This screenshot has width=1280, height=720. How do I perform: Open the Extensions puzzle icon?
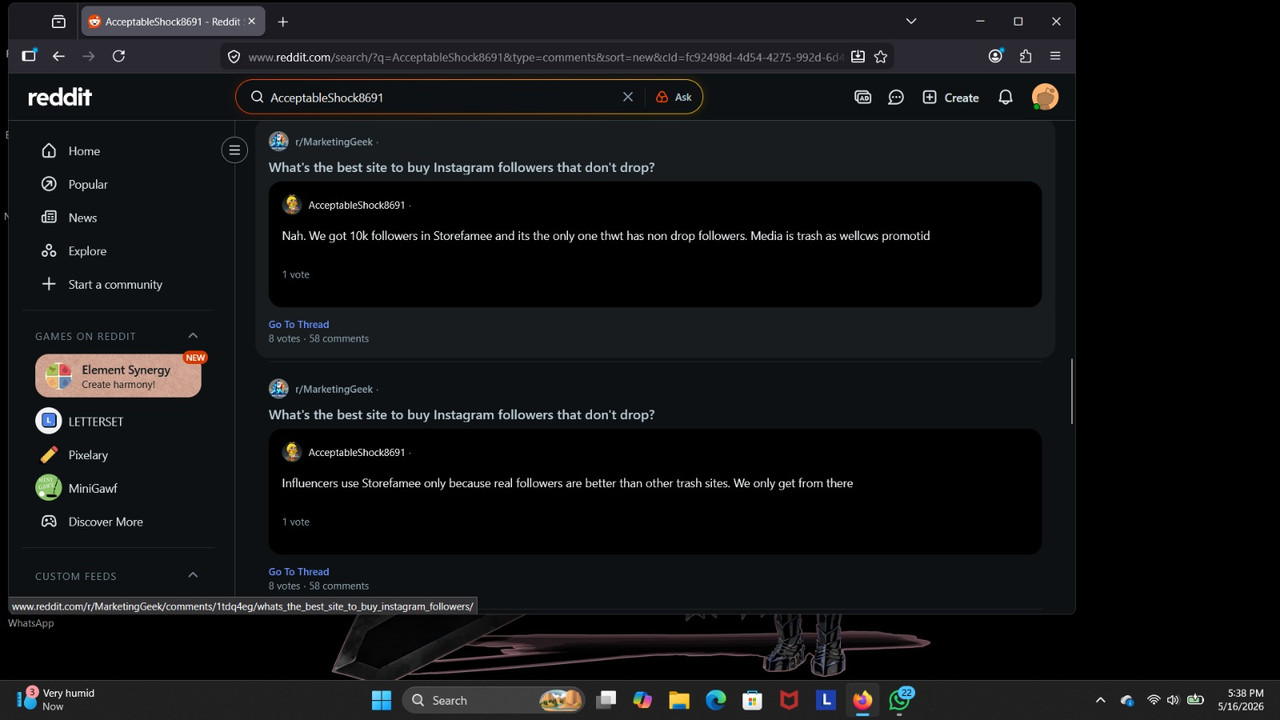(1025, 56)
